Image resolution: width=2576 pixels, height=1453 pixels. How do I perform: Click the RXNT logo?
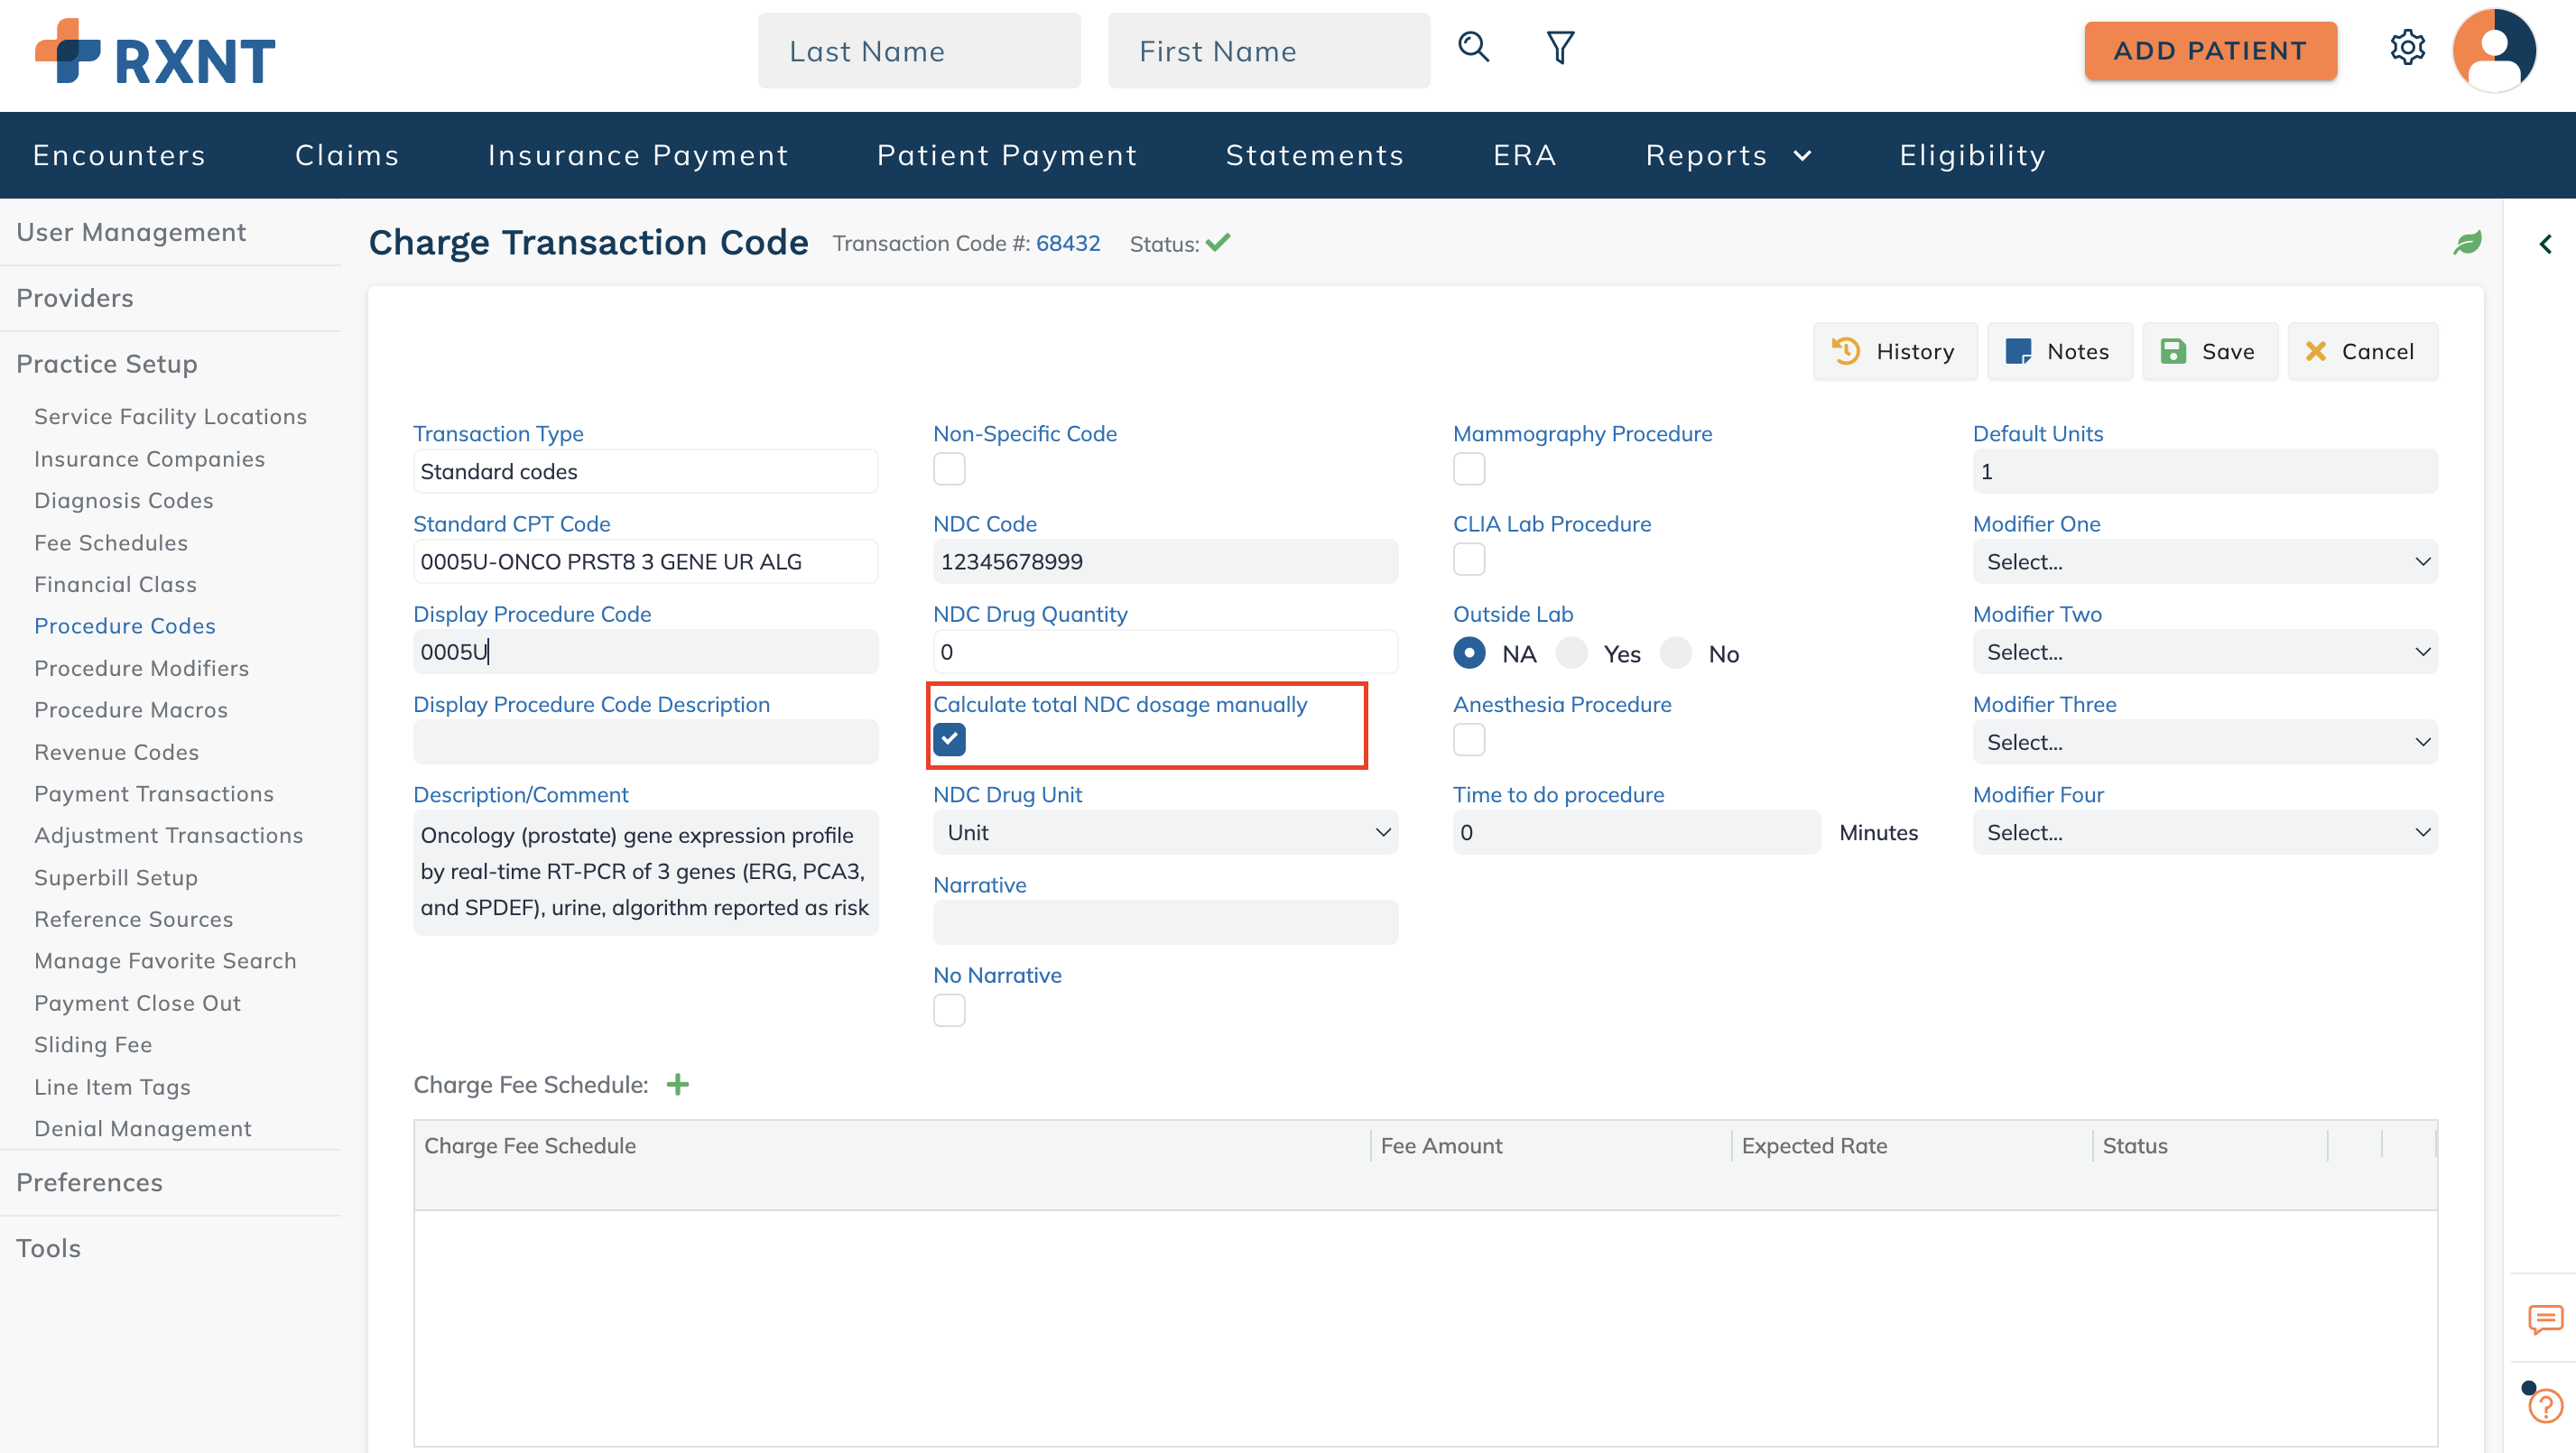[155, 52]
